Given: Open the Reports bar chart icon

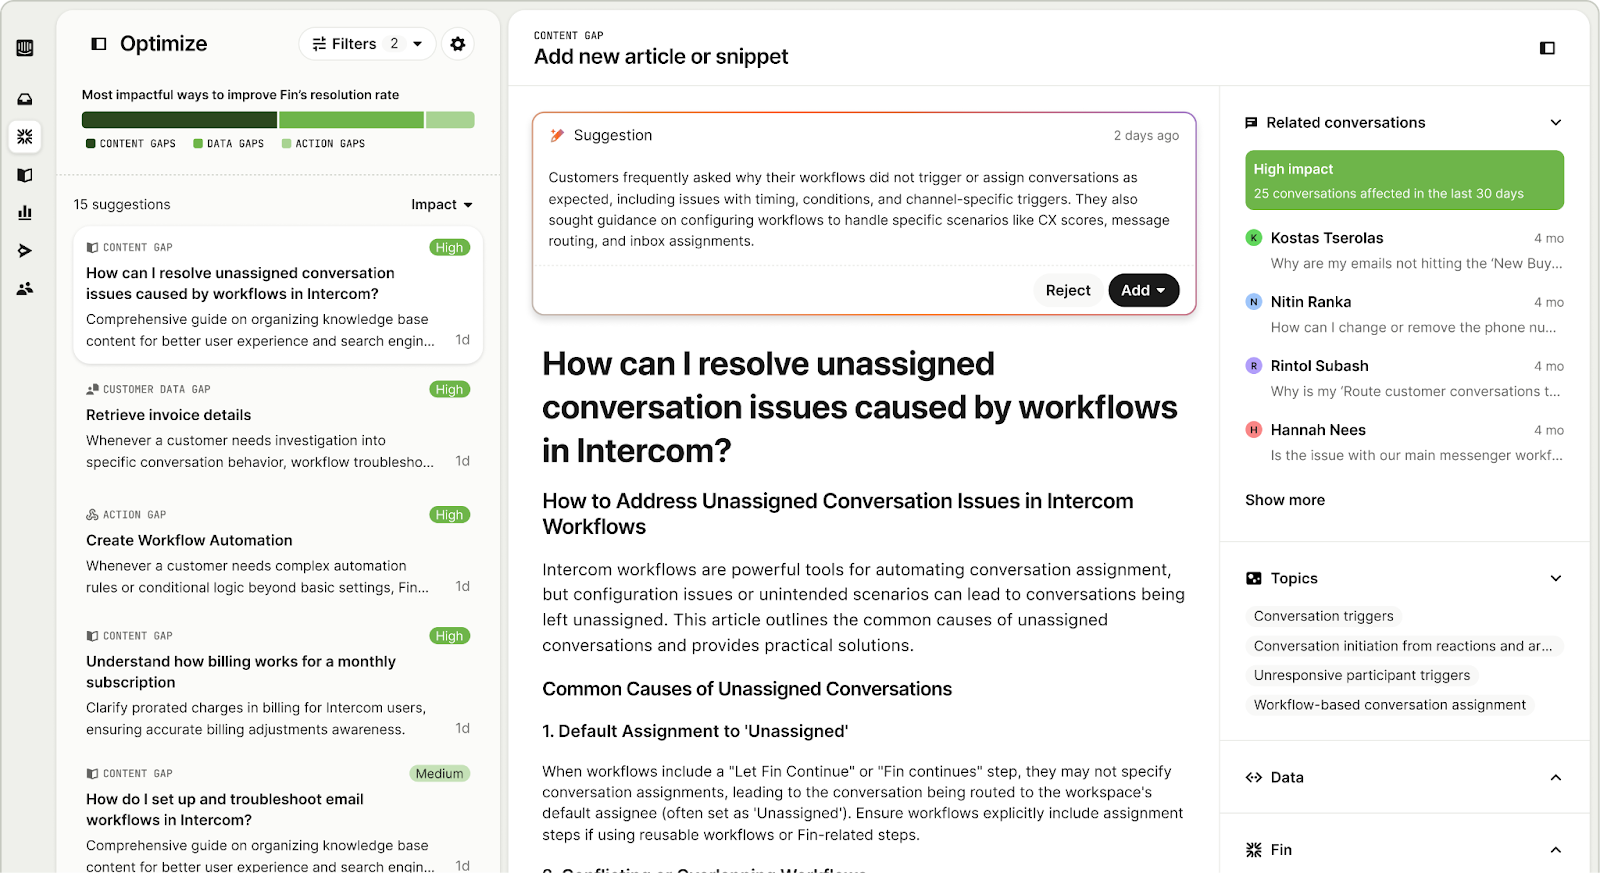Looking at the screenshot, I should pos(25,212).
